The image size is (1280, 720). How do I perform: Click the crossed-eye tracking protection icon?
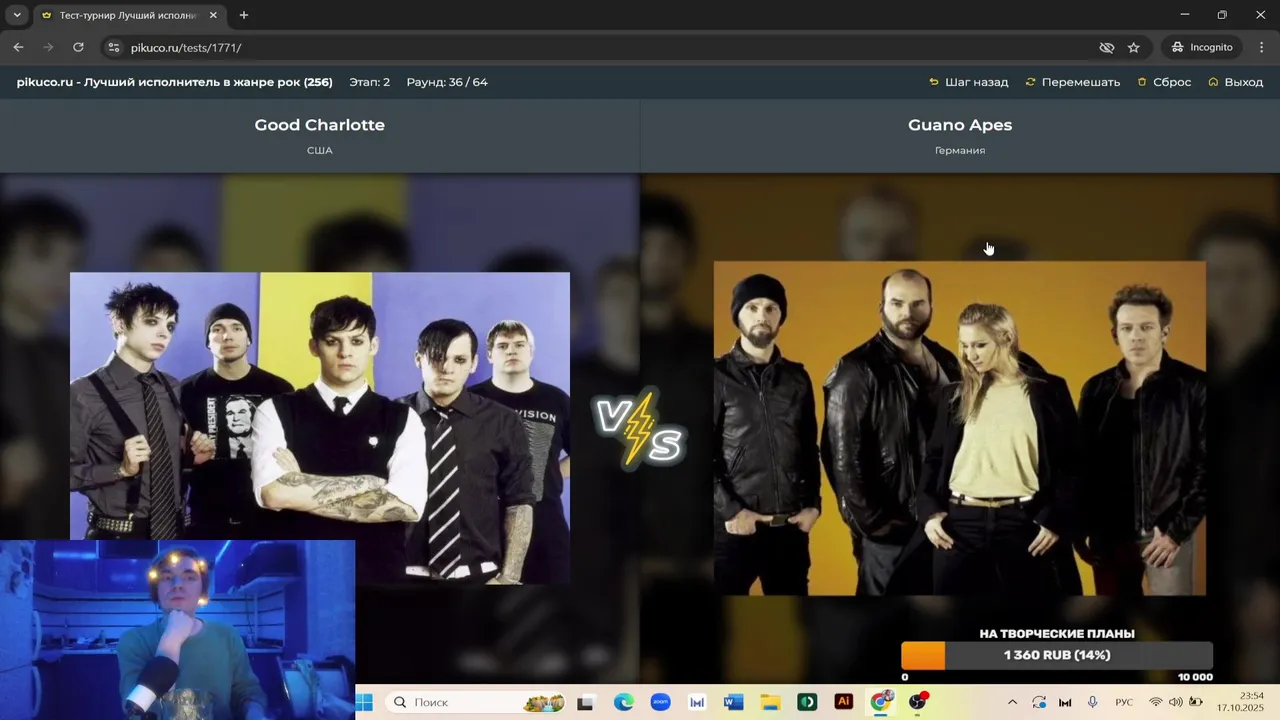tap(1106, 47)
